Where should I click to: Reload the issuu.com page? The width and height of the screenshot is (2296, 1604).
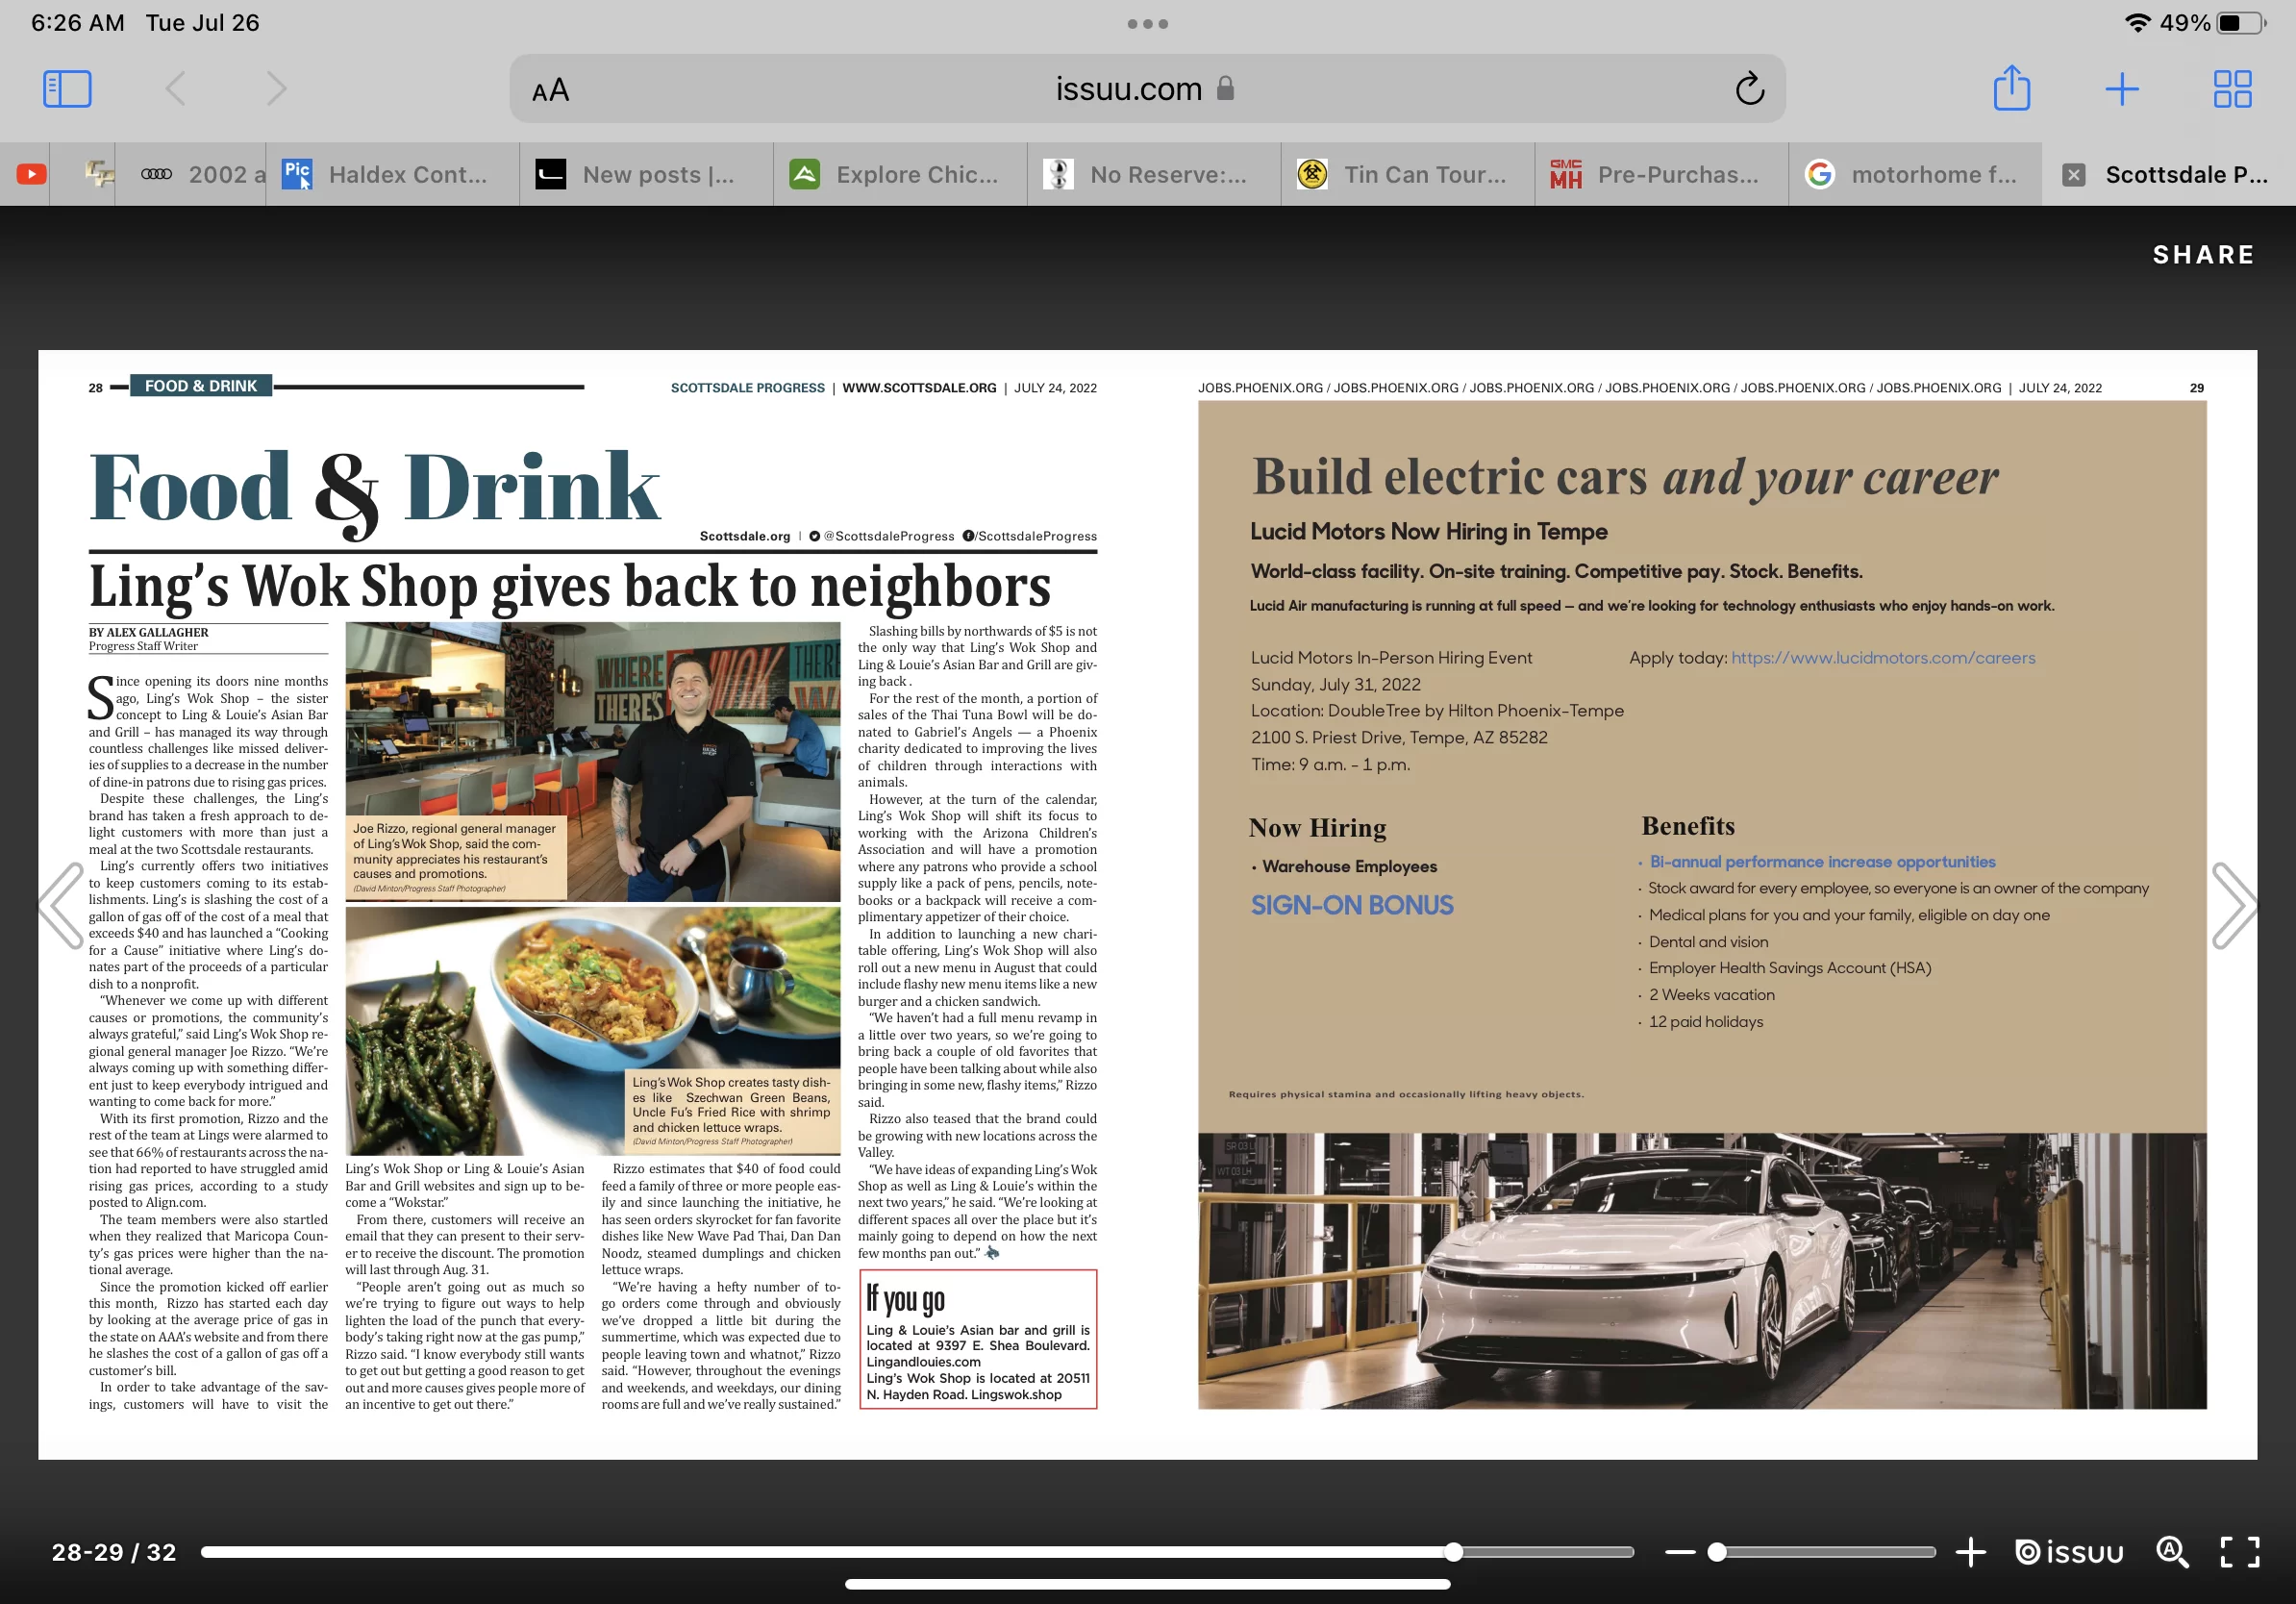[1749, 89]
